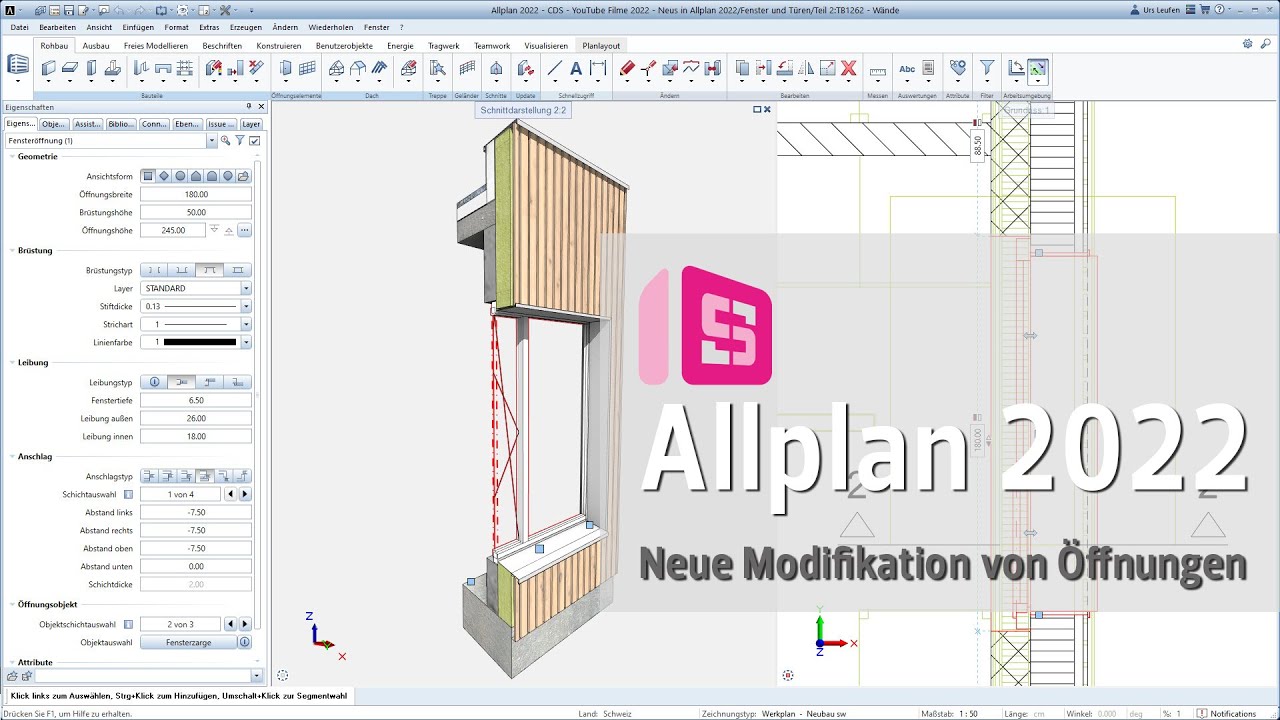Select the Abc Auswertungen tool
Image resolution: width=1280 pixels, height=720 pixels.
[x=907, y=69]
